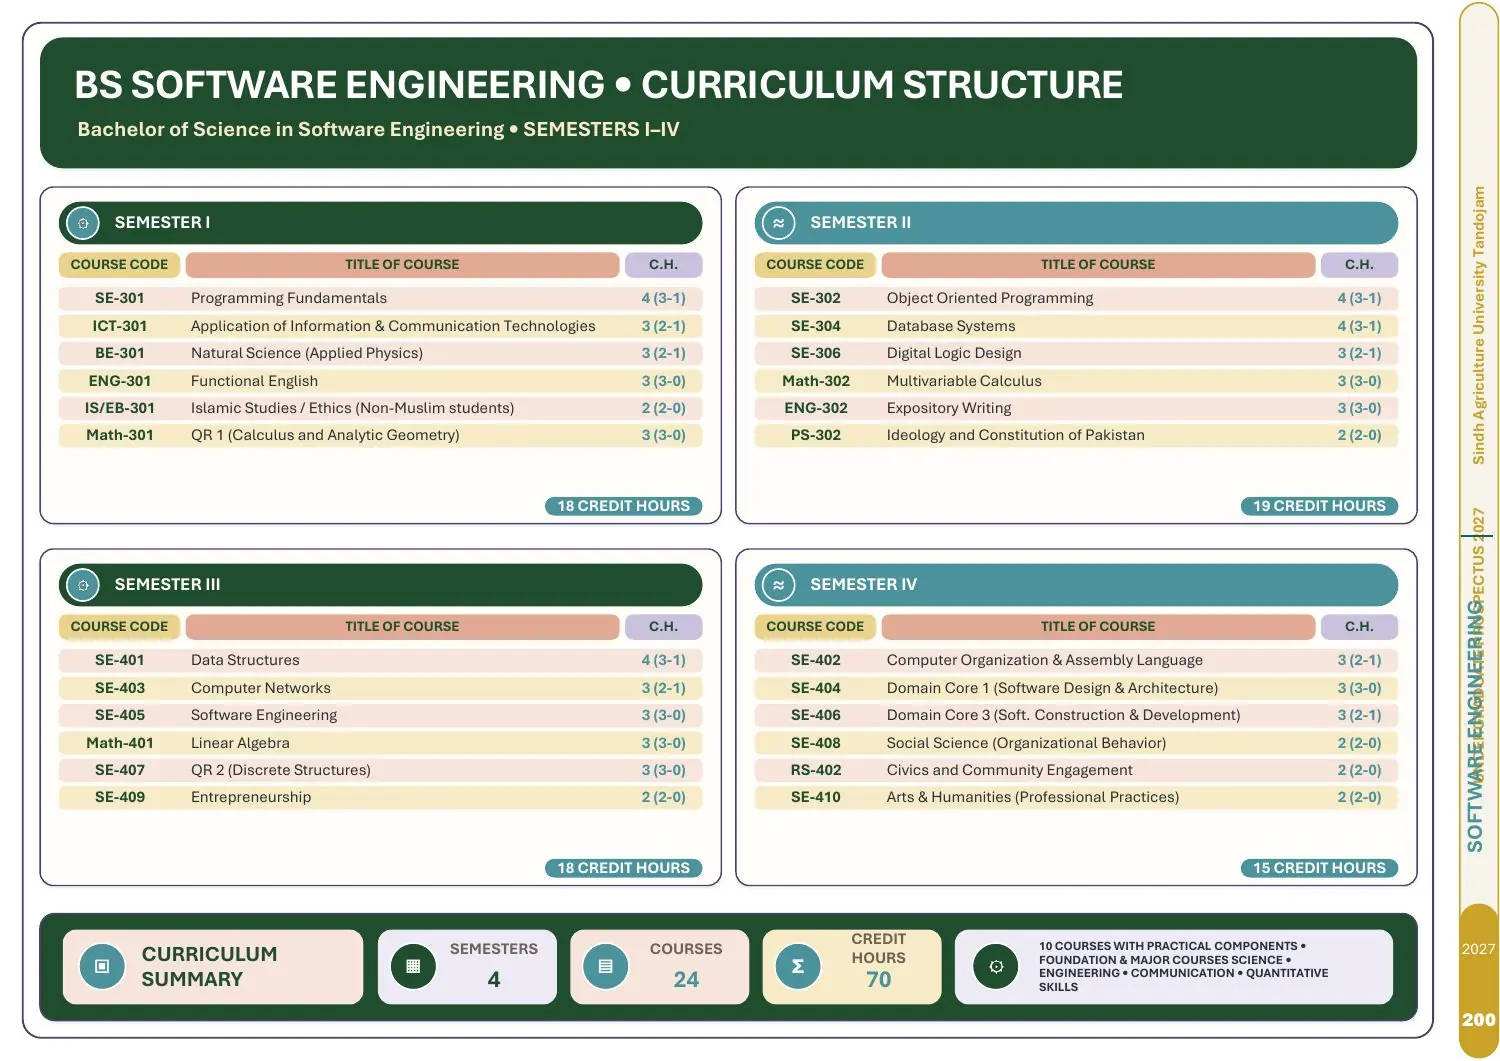The image size is (1500, 1061).
Task: Click the Semester I 18 Credit Hours badge
Action: pyautogui.click(x=624, y=506)
